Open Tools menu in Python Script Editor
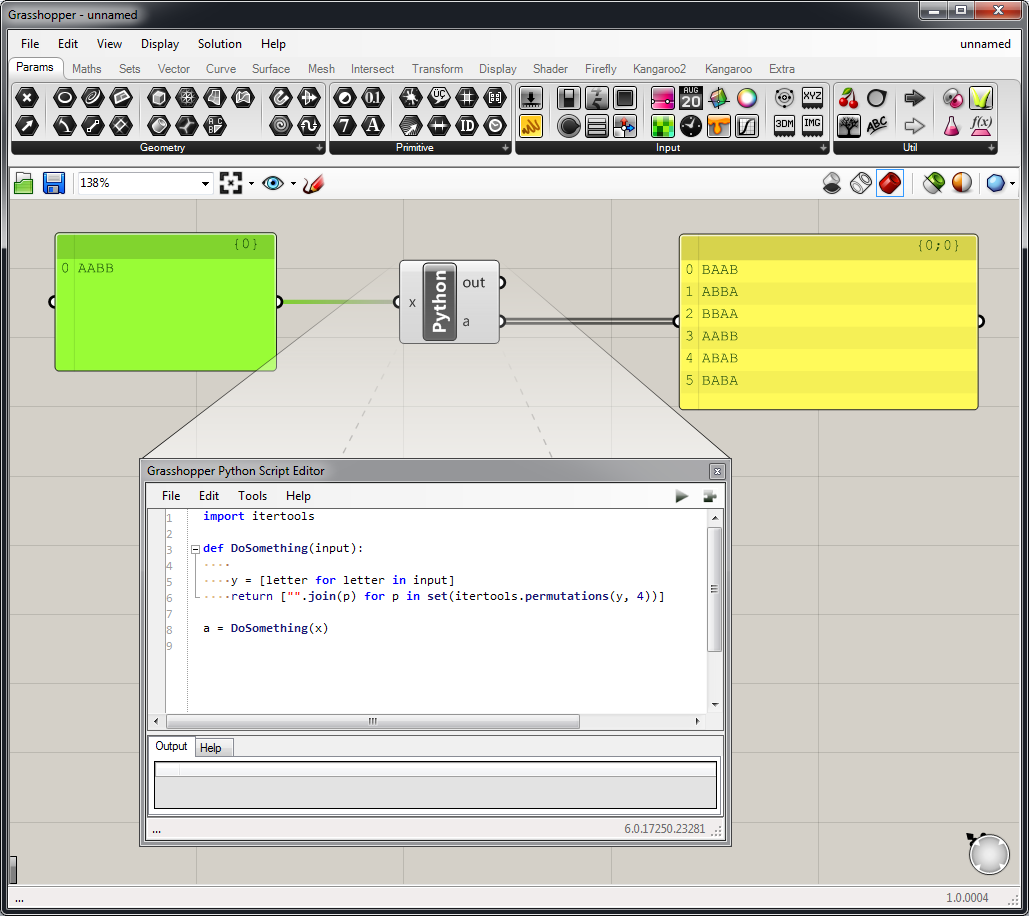Screen dimensions: 1029x916 click(252, 496)
